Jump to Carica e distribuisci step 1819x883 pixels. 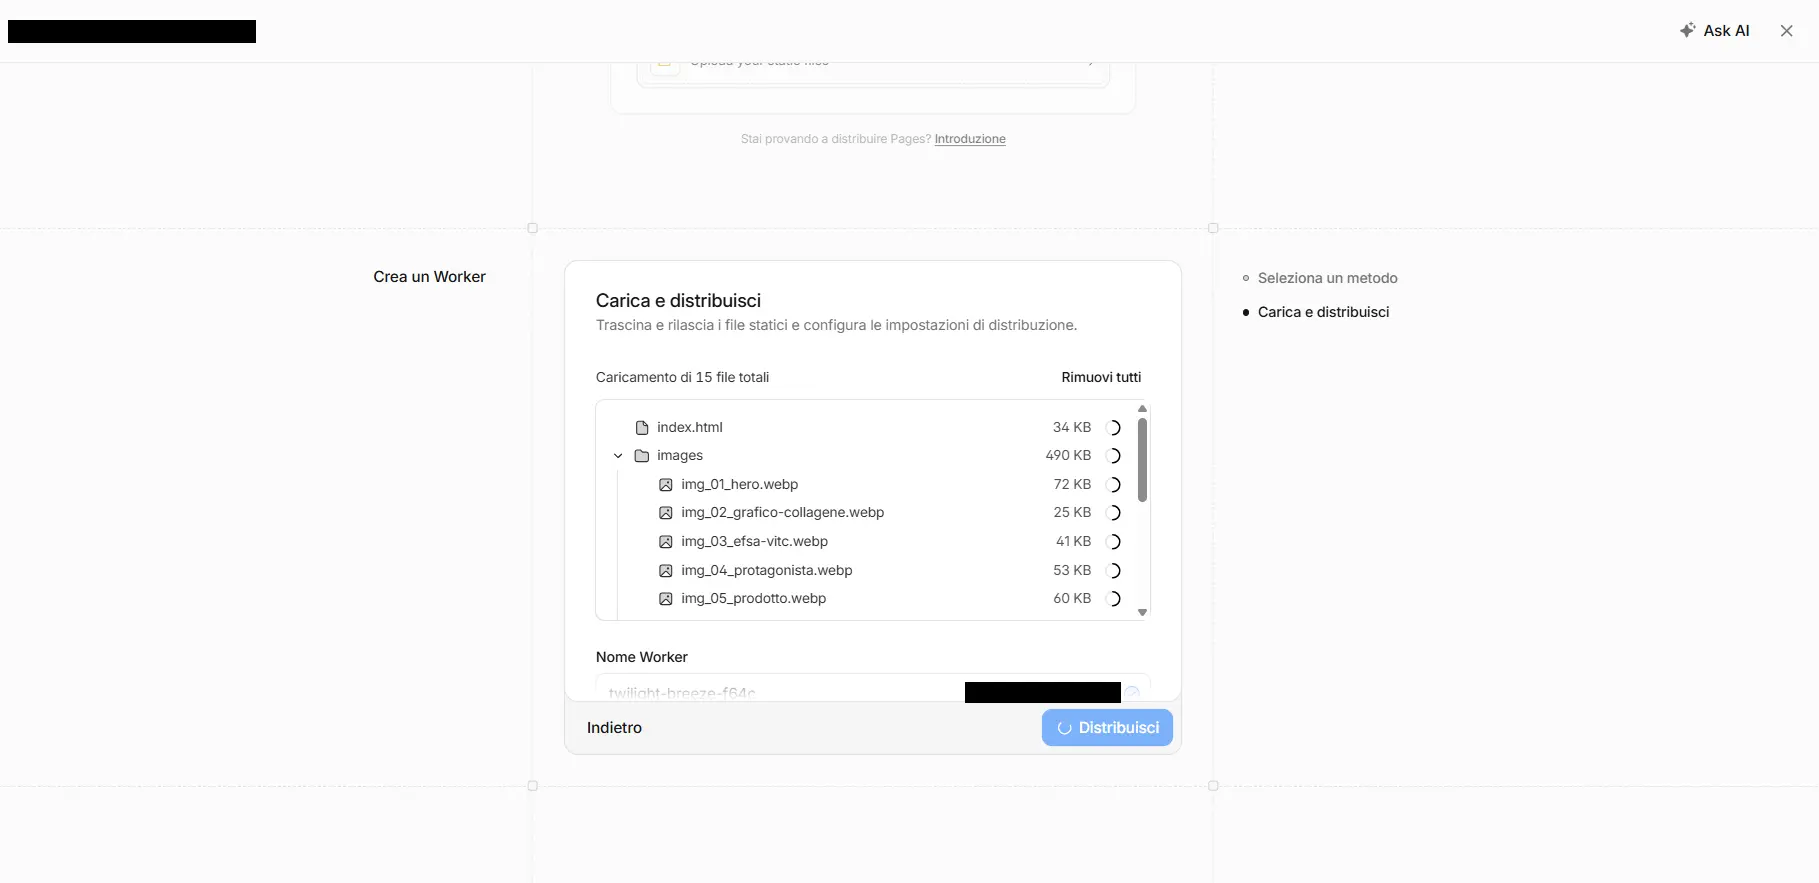point(1323,312)
